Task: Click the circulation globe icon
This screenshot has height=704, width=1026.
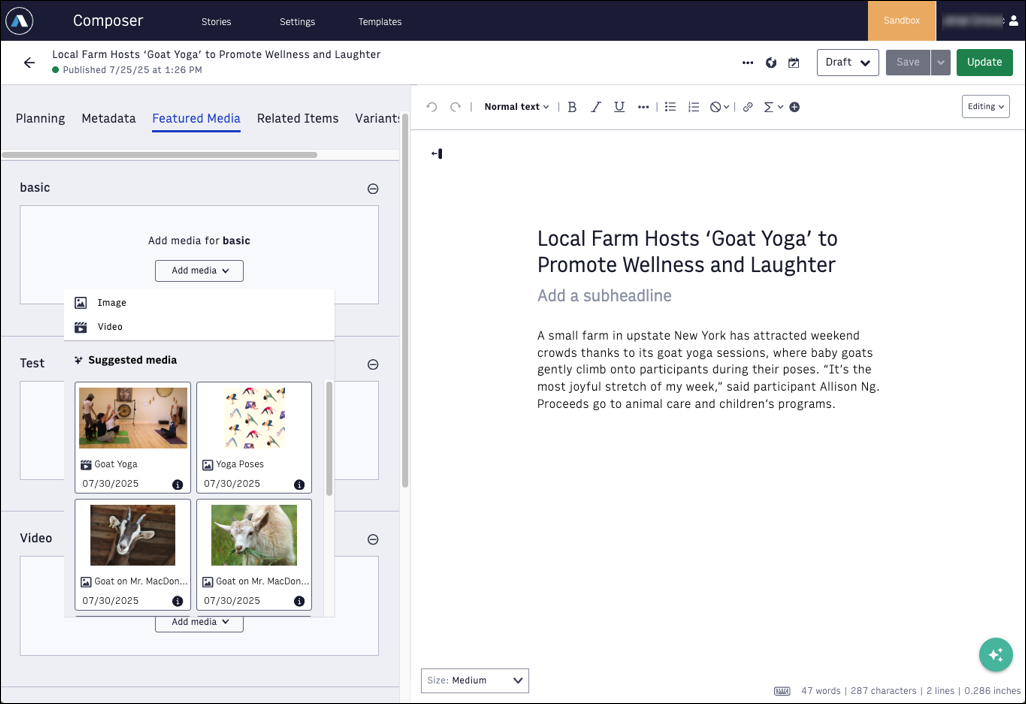Action: pos(771,63)
